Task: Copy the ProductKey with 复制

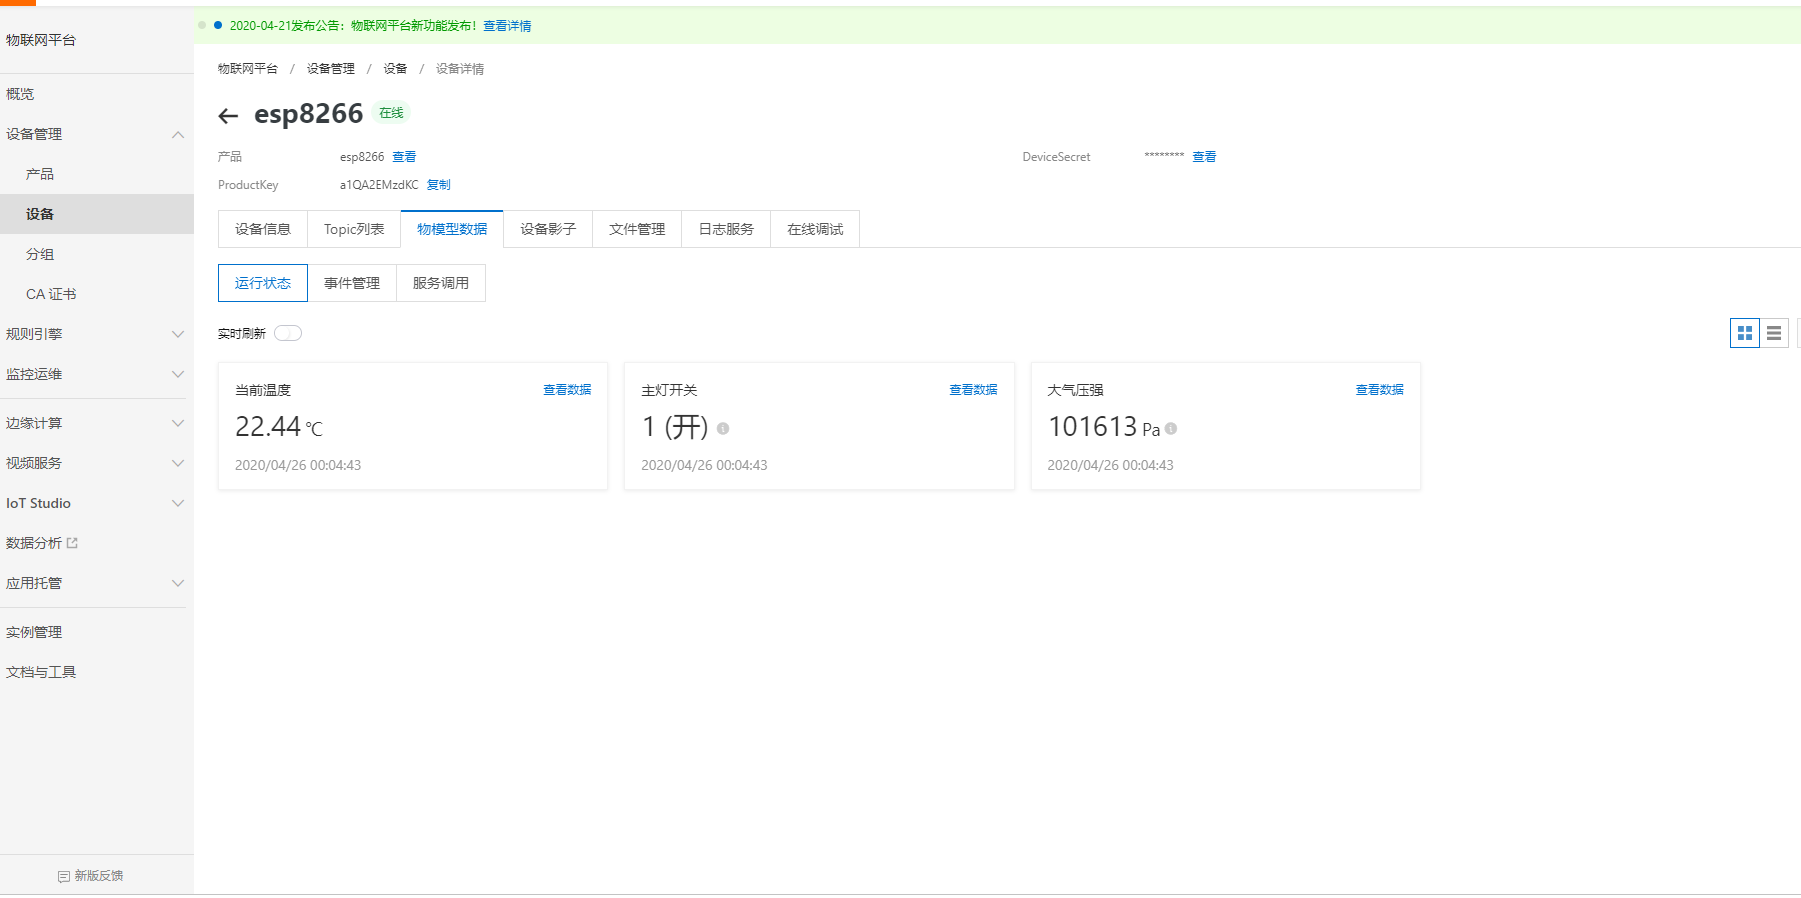Action: coord(439,185)
